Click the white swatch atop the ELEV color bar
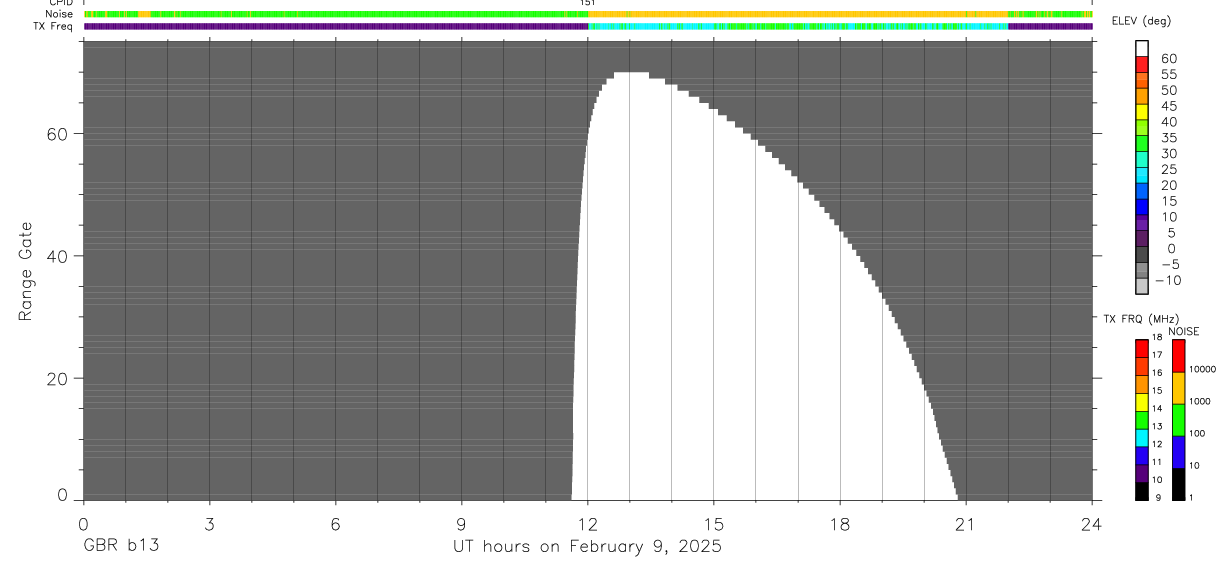 coord(1142,49)
